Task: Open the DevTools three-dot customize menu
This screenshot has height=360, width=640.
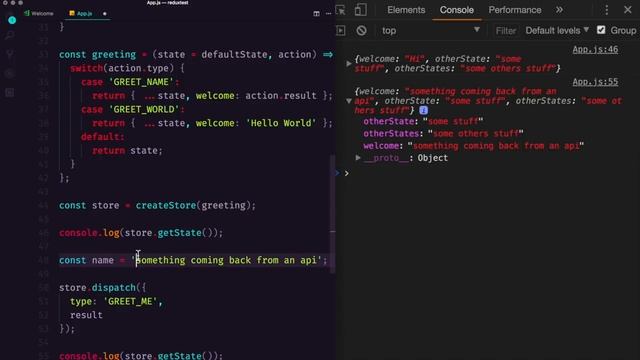Action: (x=607, y=10)
